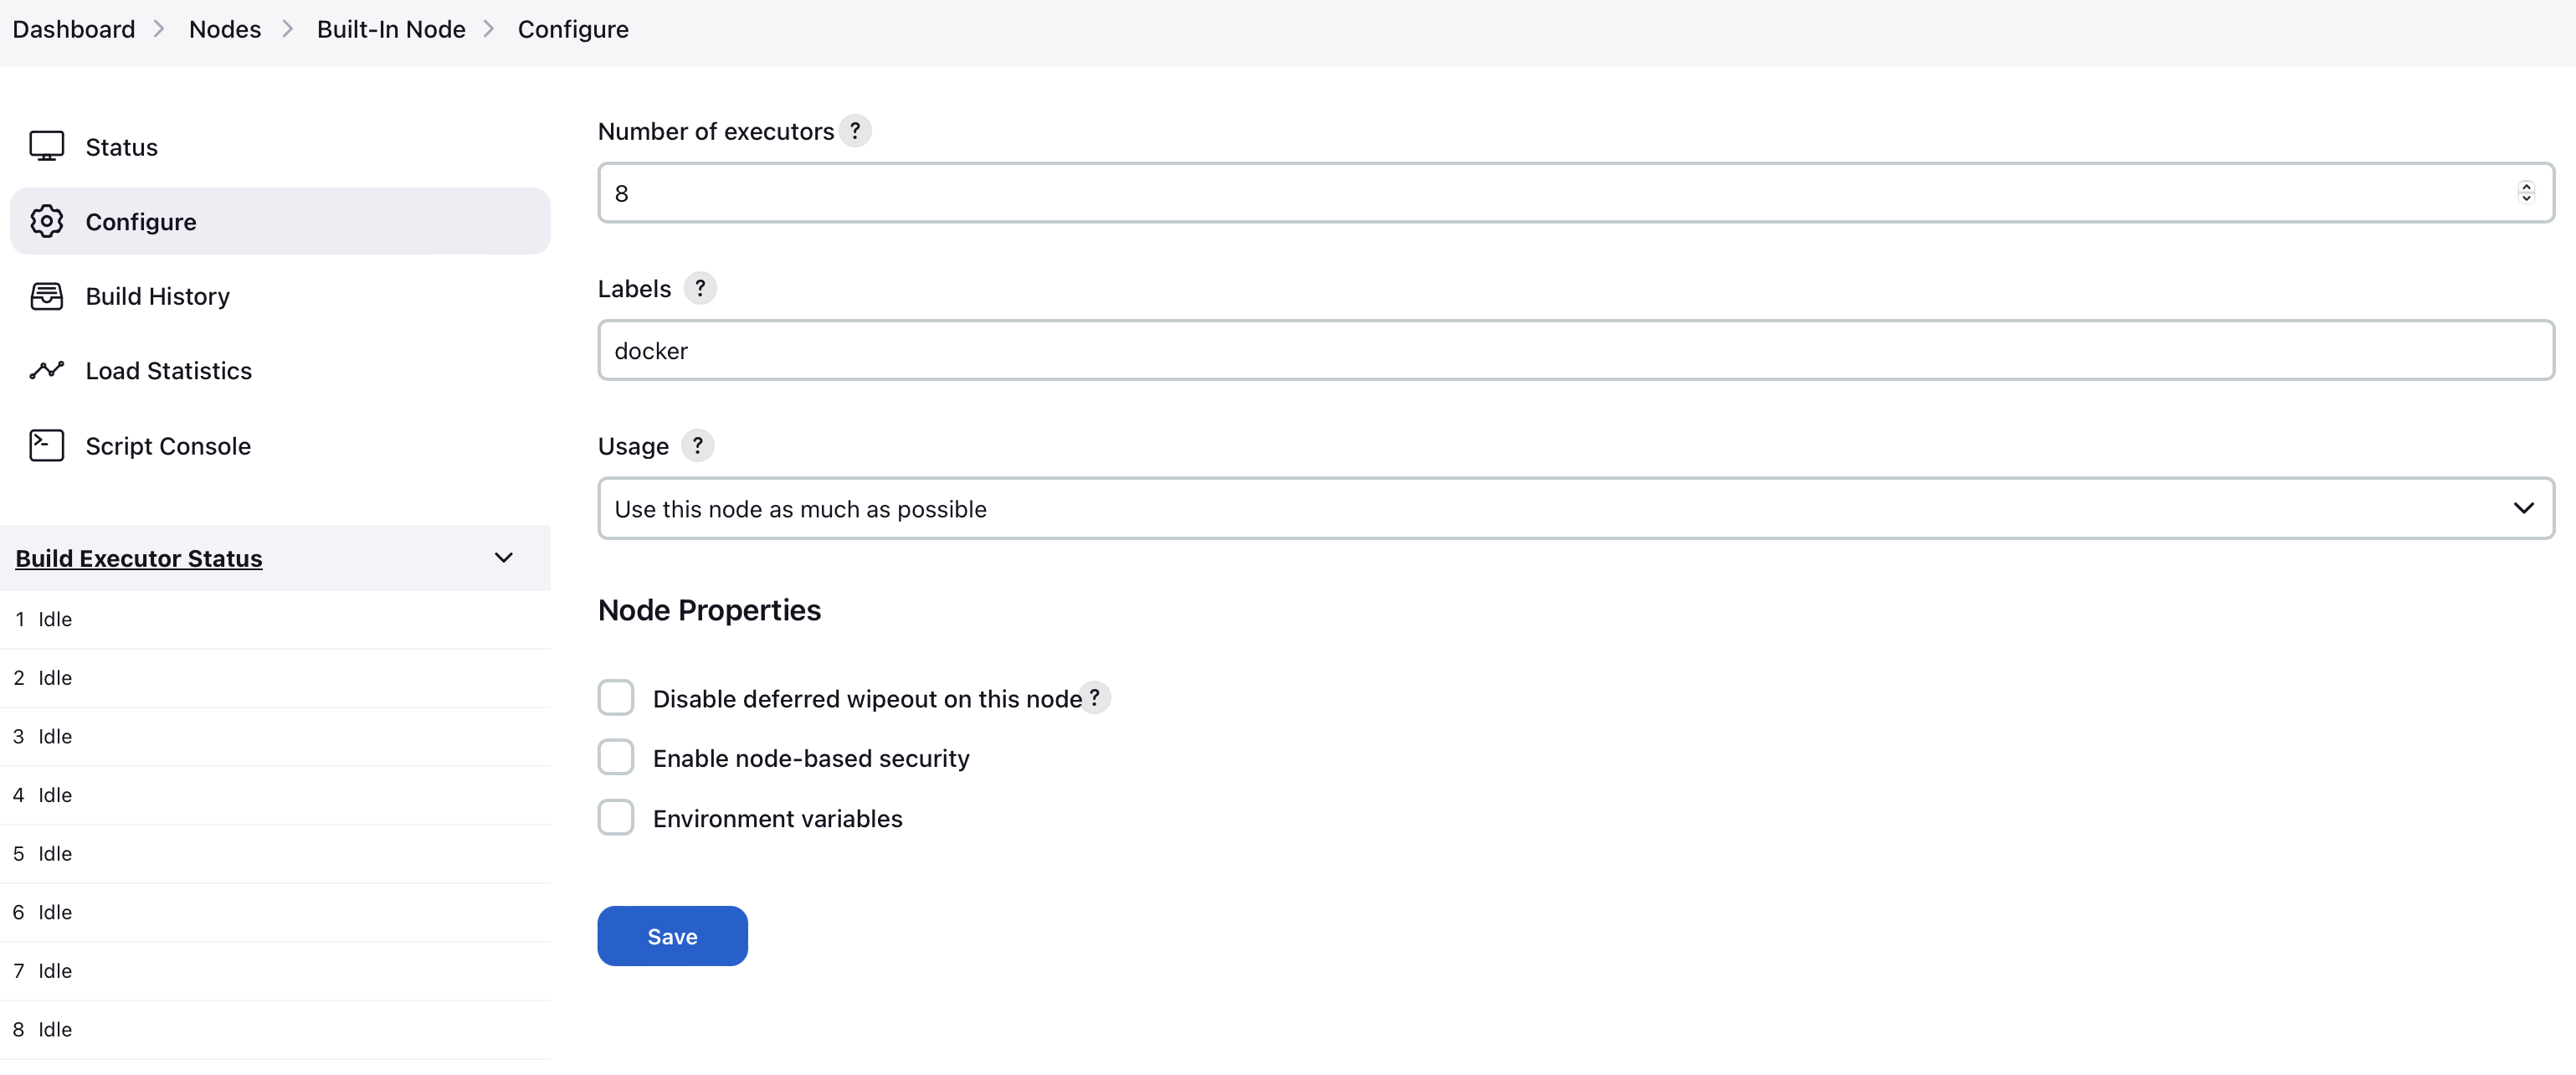The width and height of the screenshot is (2576, 1075).
Task: Open the Usage dropdown
Action: [x=1575, y=509]
